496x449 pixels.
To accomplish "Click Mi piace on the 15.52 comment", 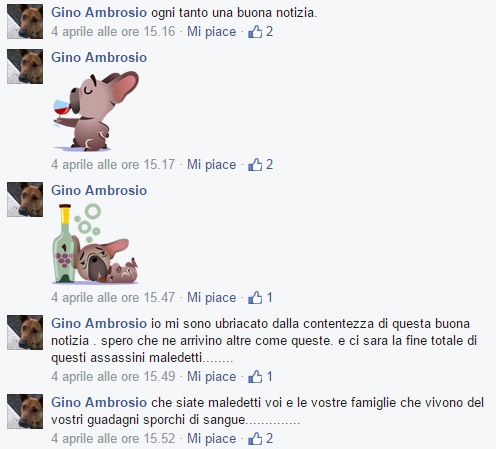I will [x=211, y=439].
